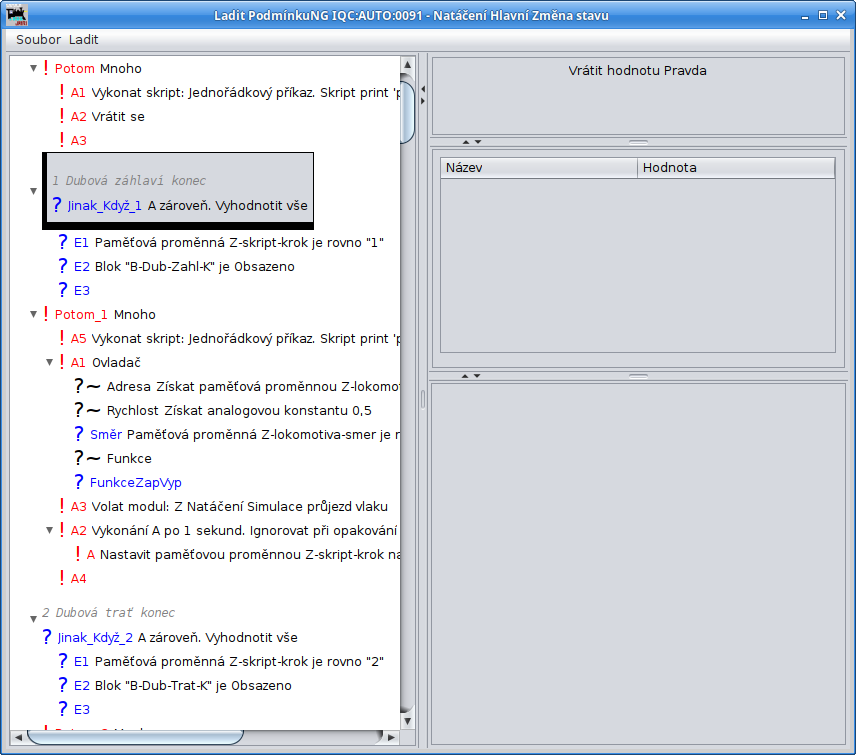
Task: Click exclamation icon of A1 Ovladač
Action: coord(62,362)
